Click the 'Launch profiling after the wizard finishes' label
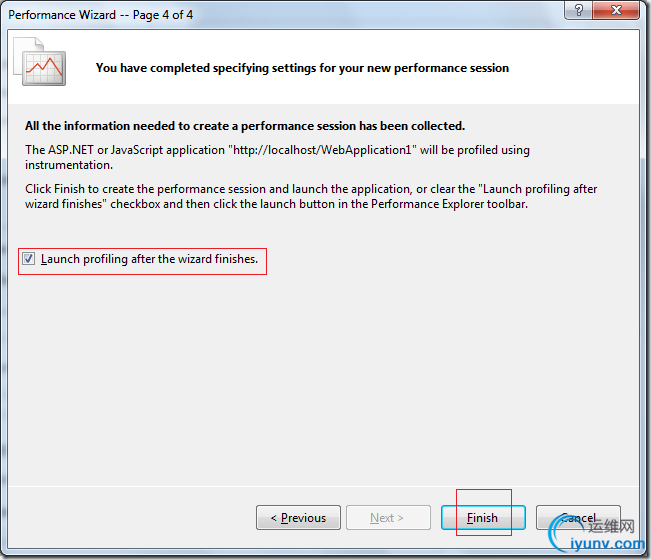The image size is (651, 560). point(149,259)
